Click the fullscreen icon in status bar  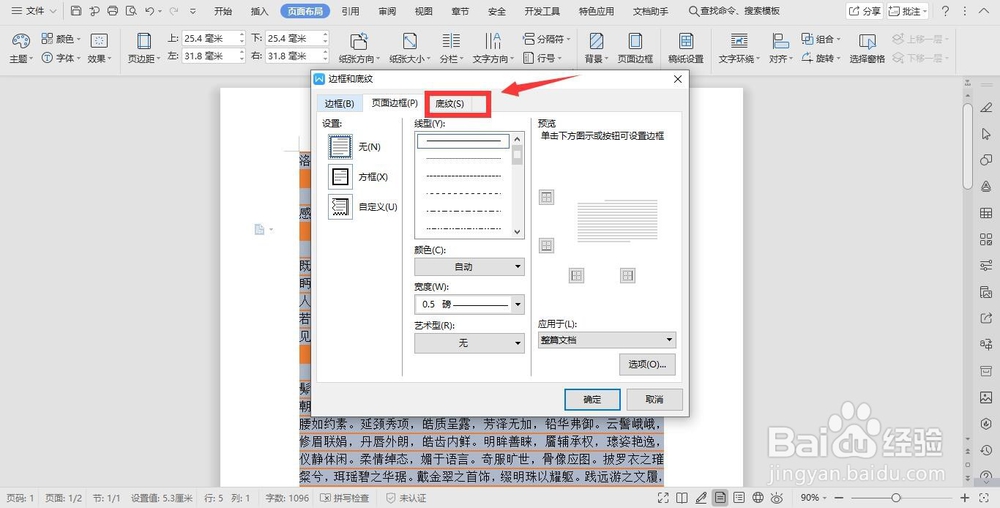(663, 498)
